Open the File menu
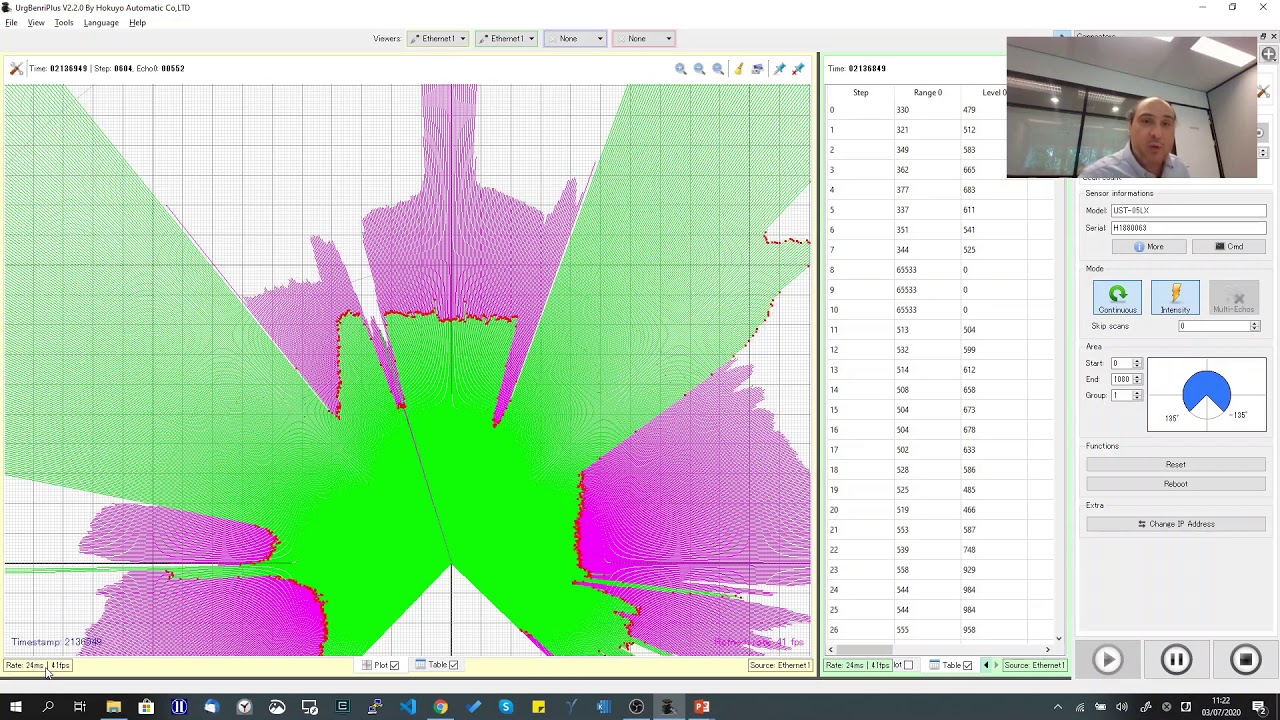The height and width of the screenshot is (720, 1280). [x=11, y=23]
